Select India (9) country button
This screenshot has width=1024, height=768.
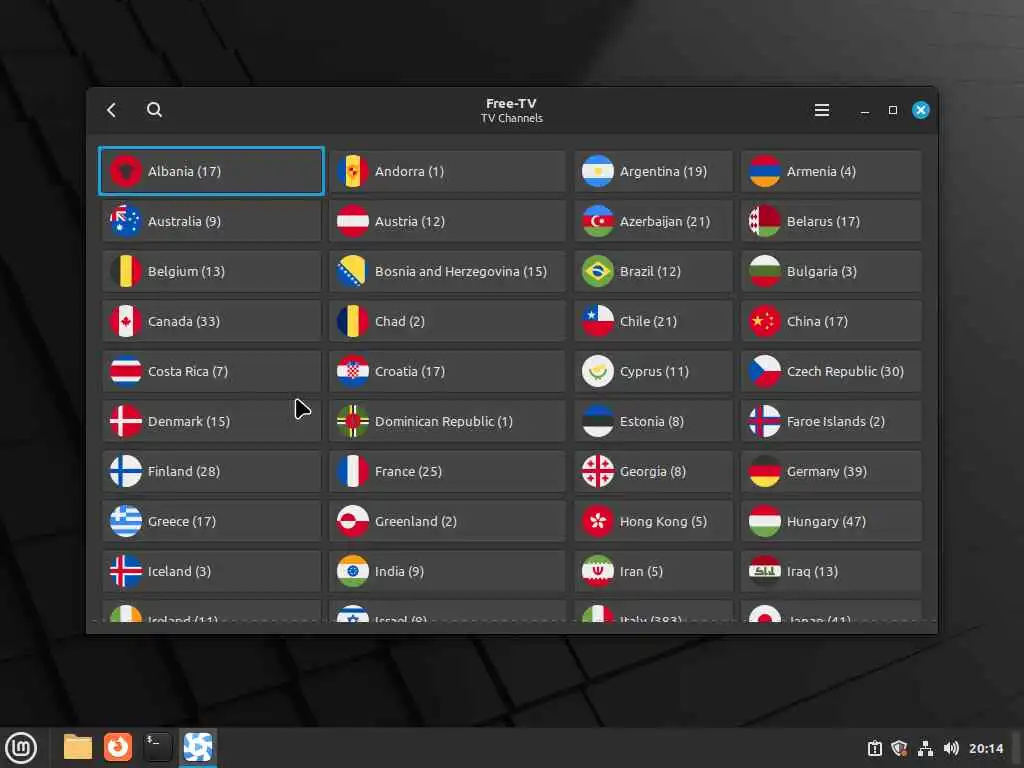[447, 571]
